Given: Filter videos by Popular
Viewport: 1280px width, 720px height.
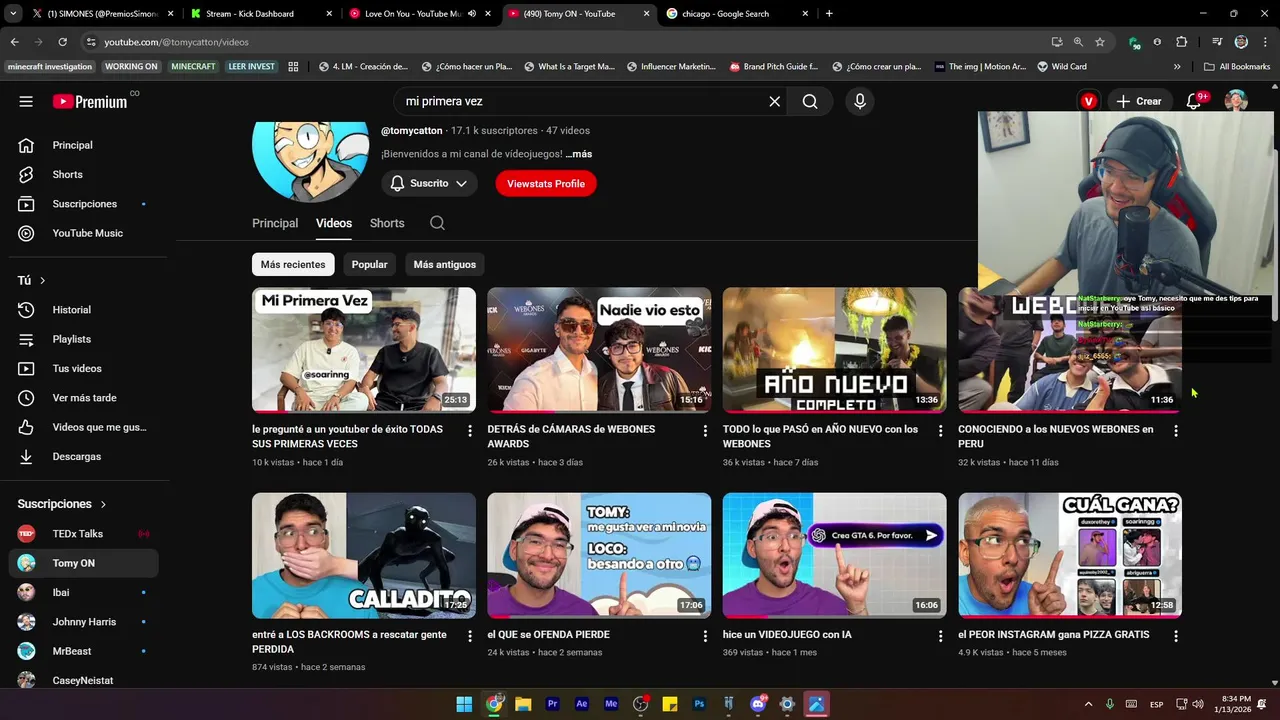Looking at the screenshot, I should tap(369, 265).
